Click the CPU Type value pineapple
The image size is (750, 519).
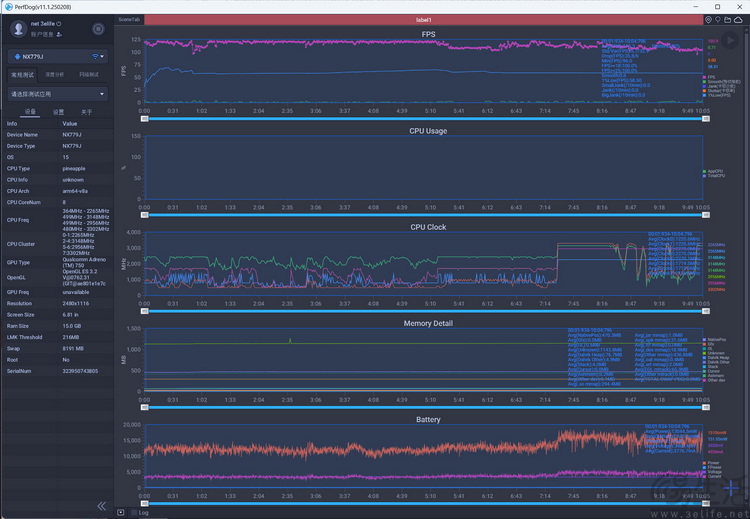(74, 169)
